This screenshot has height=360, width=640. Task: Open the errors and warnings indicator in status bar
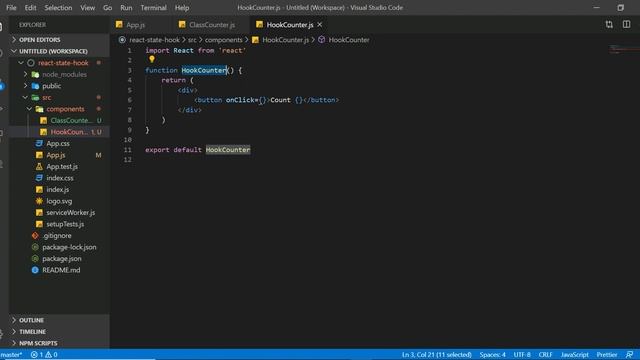click(44, 355)
